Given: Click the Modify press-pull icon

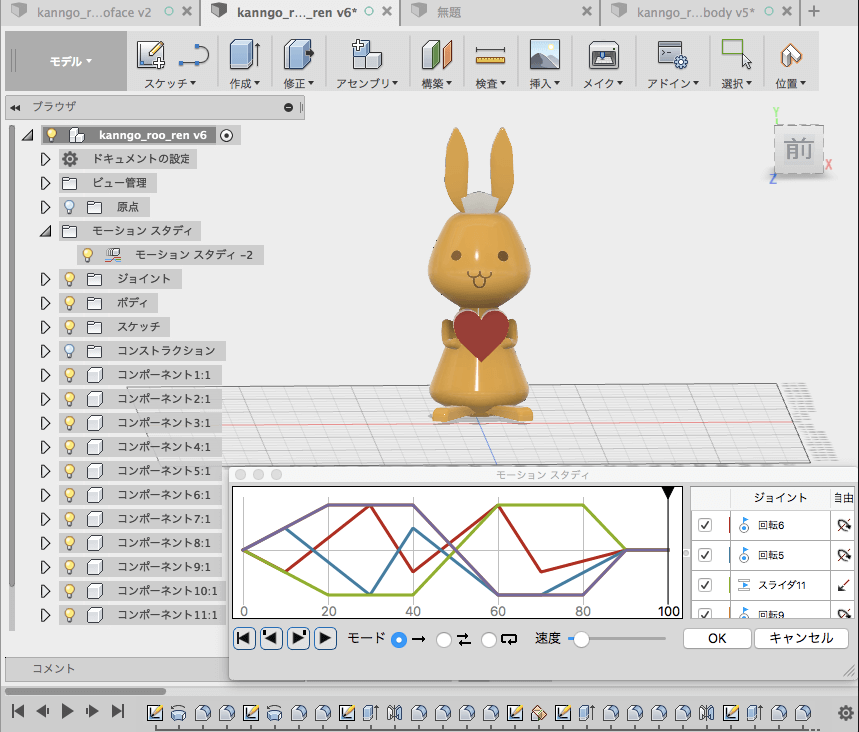Looking at the screenshot, I should pos(298,54).
